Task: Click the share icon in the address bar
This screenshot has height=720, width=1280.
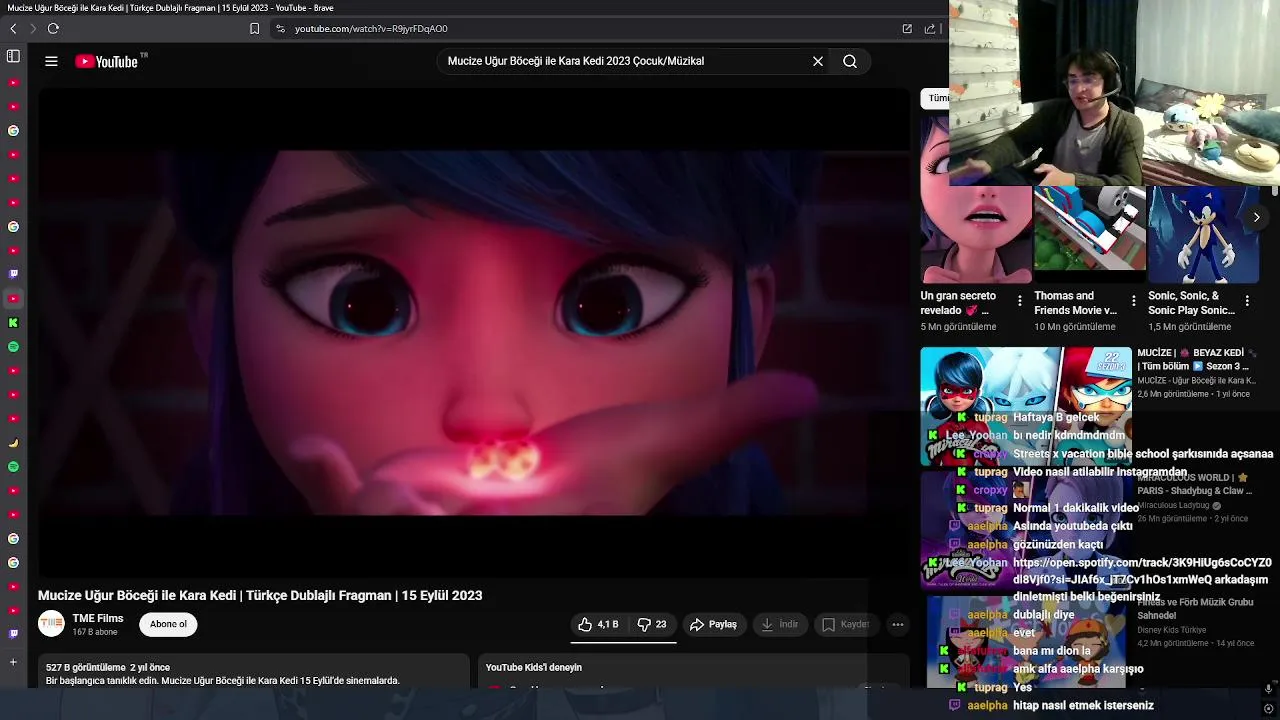Action: coord(930,29)
